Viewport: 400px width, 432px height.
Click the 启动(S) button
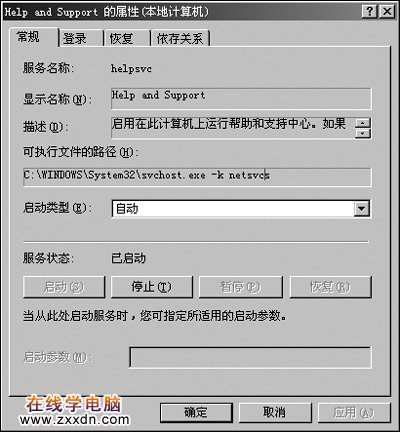[64, 287]
